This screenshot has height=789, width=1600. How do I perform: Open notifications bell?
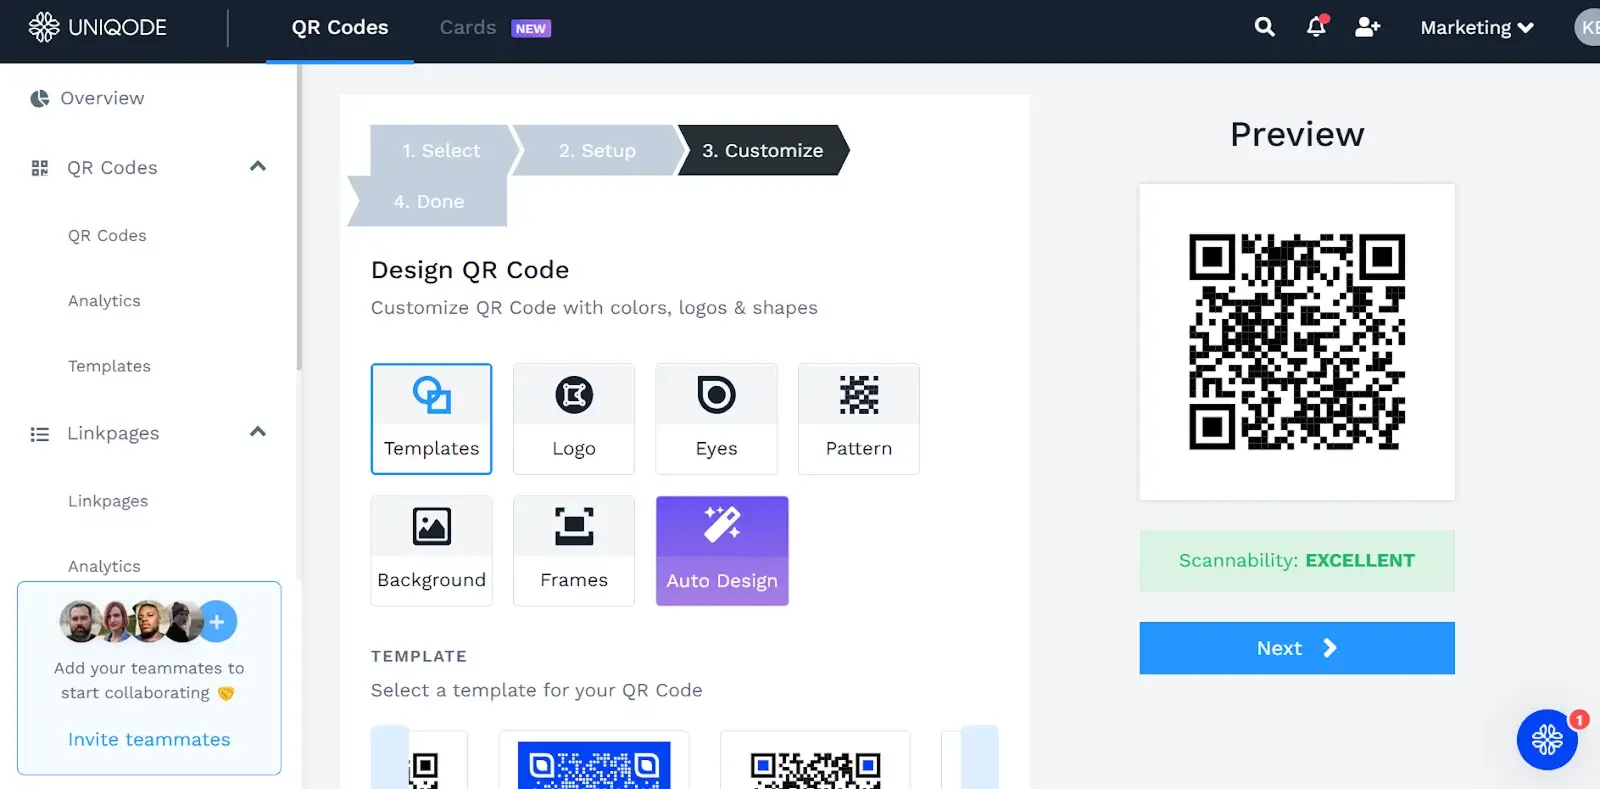1316,27
